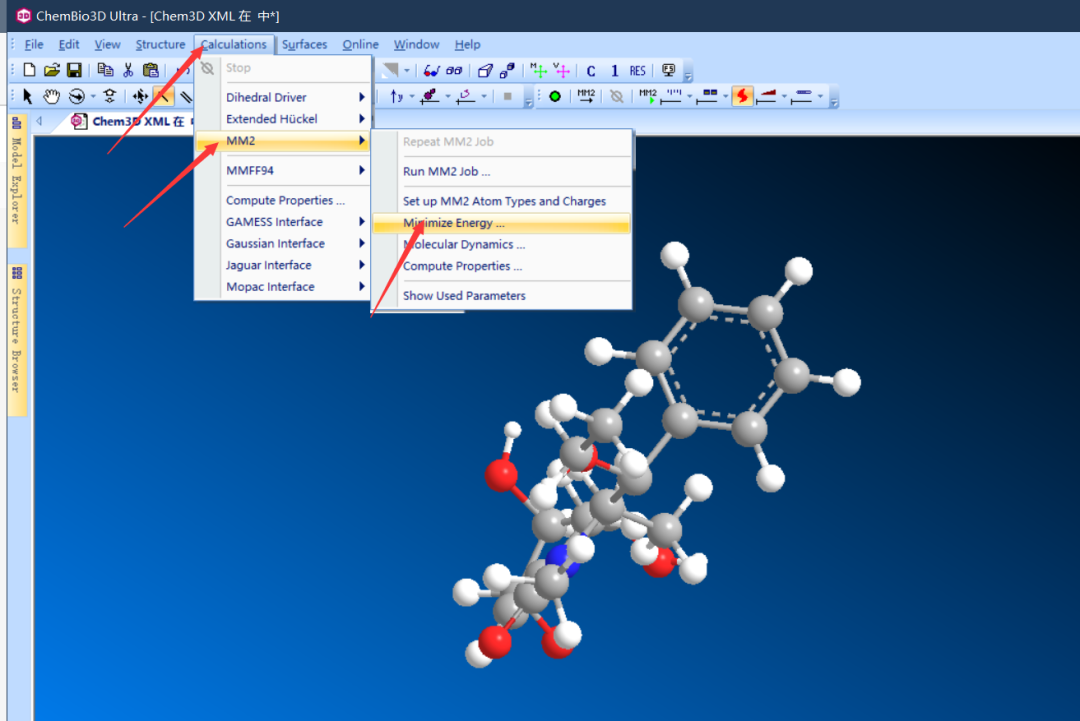
Task: Toggle depth fading cubes button
Action: (x=508, y=70)
